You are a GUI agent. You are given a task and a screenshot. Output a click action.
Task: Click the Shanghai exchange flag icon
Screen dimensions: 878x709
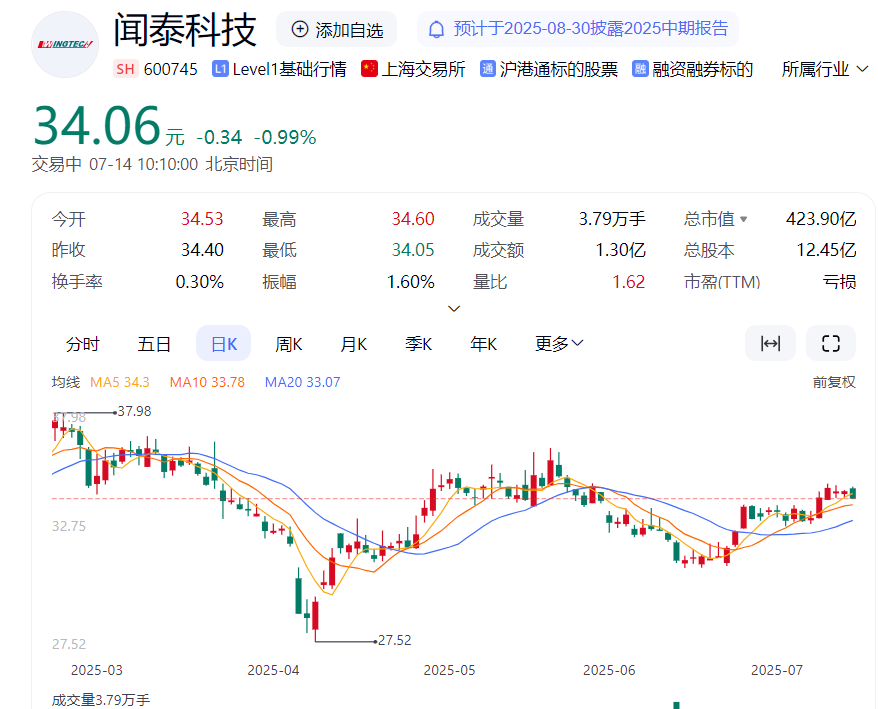click(369, 69)
